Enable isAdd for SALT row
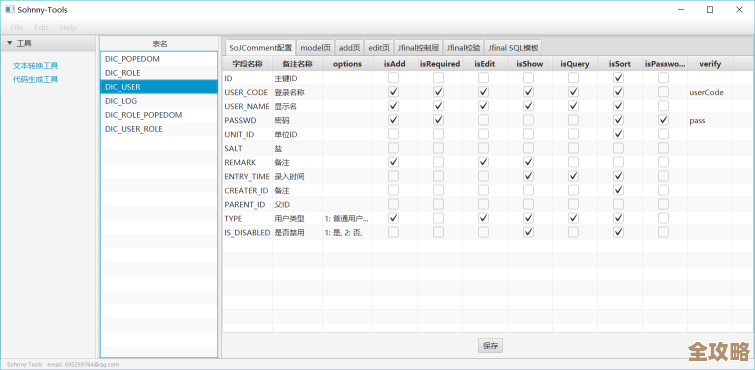The height and width of the screenshot is (370, 755). pyautogui.click(x=393, y=147)
